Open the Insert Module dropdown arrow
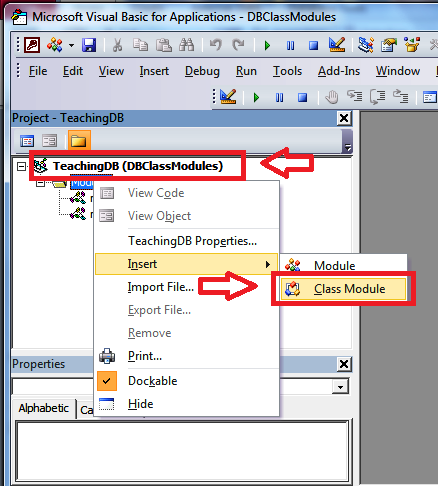The height and width of the screenshot is (486, 438). 71,45
